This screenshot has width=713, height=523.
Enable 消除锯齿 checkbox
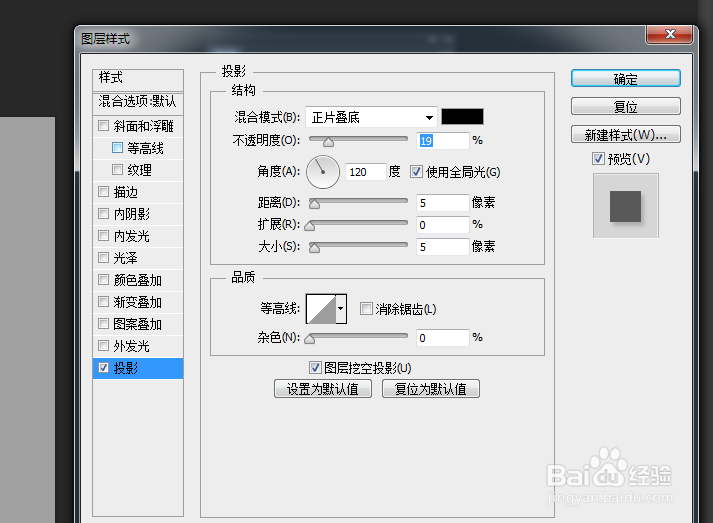(x=366, y=309)
